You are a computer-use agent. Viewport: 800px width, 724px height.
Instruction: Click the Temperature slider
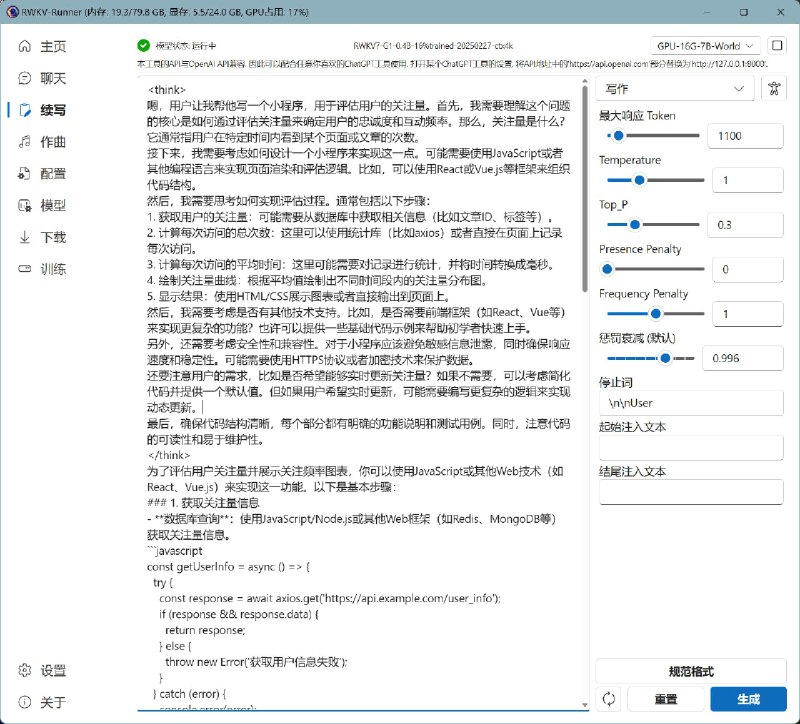tap(655, 180)
